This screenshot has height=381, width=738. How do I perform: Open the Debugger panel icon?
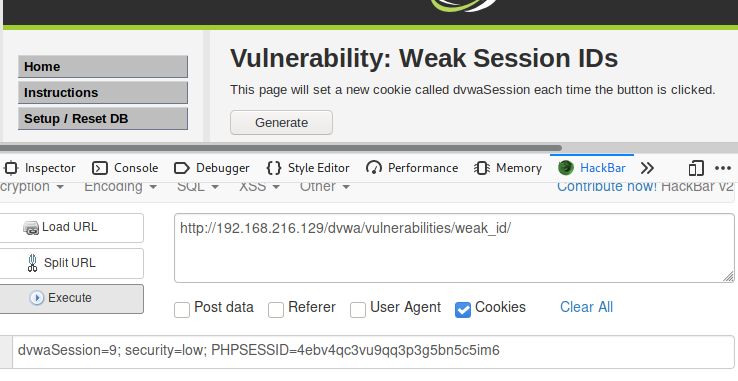coord(182,168)
